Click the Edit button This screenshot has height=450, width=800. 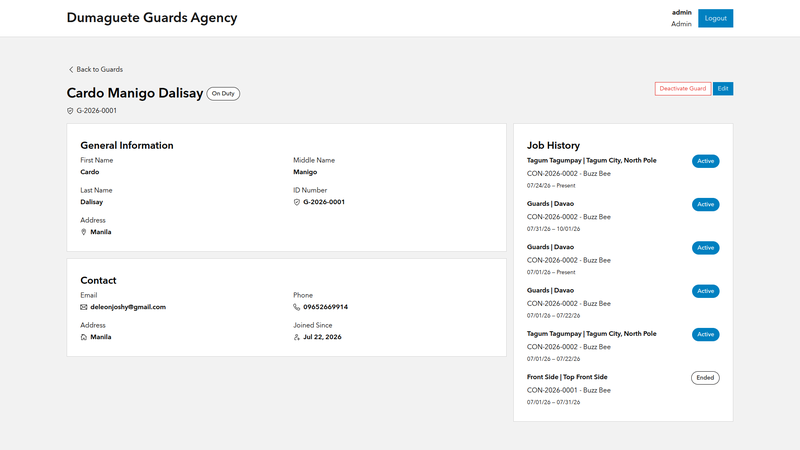tap(723, 89)
